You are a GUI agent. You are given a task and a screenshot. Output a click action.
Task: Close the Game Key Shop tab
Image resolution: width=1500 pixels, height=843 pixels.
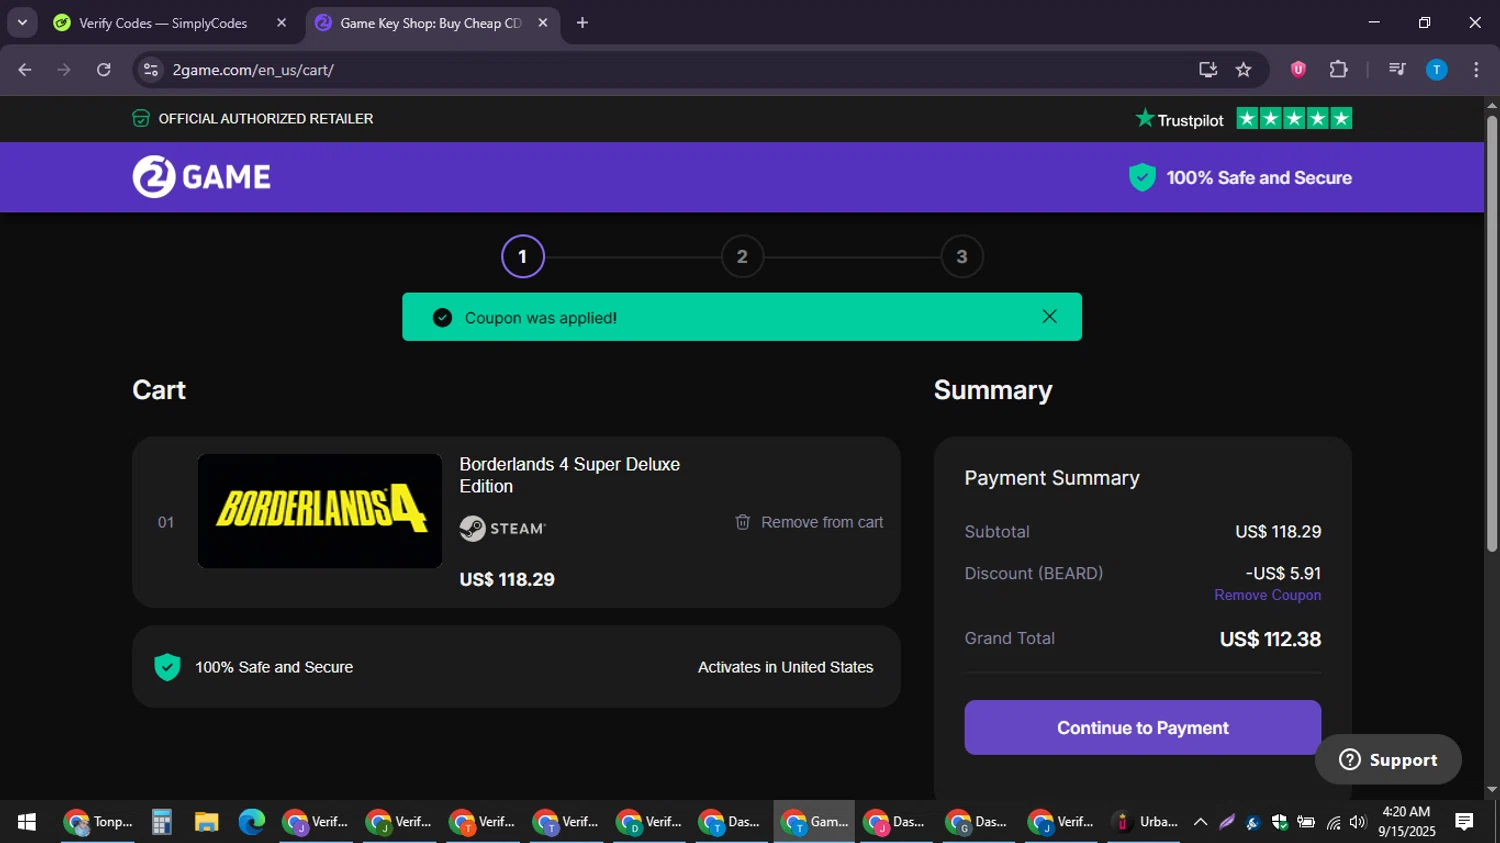click(x=543, y=22)
